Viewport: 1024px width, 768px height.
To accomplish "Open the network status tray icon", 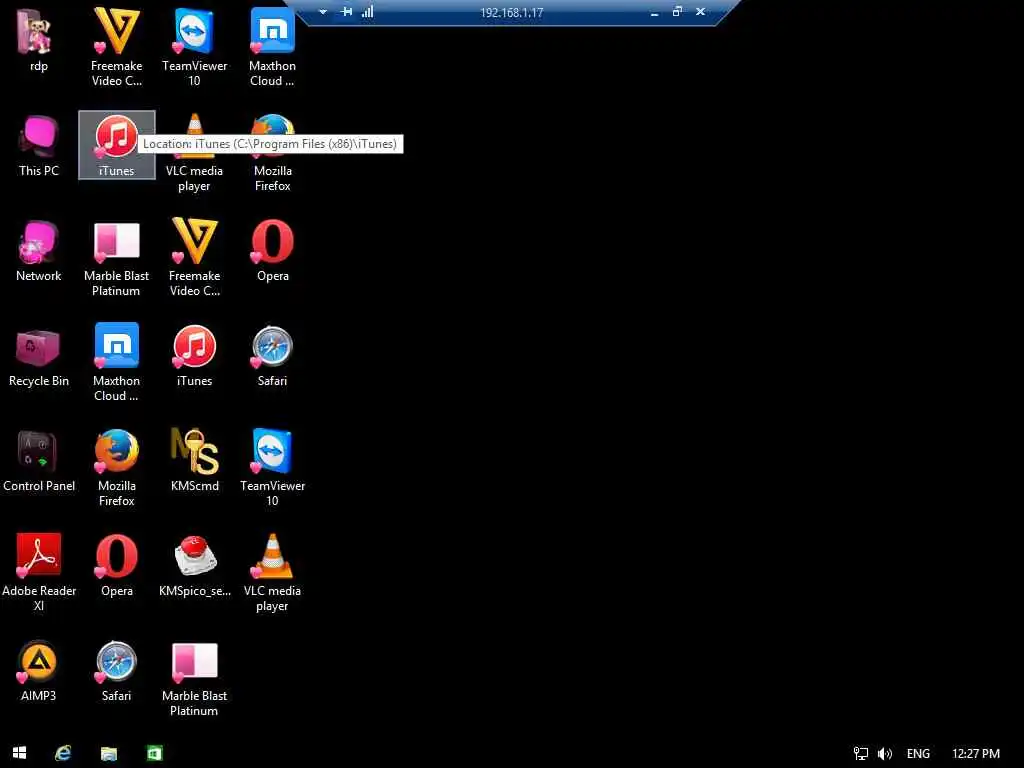I will 861,754.
